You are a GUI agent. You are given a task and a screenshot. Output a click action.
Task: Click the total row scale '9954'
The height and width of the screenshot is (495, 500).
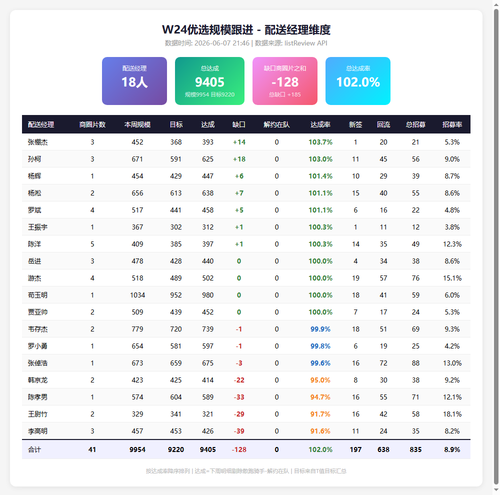[137, 450]
